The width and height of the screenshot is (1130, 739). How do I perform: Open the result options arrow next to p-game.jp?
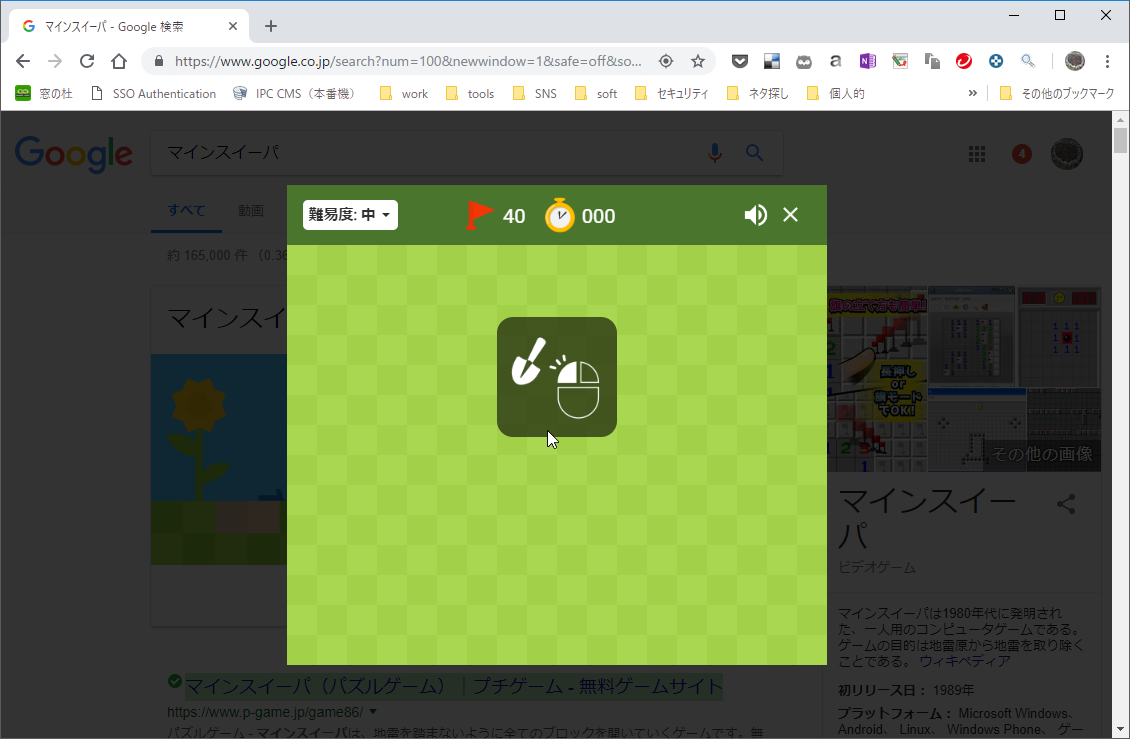click(x=372, y=711)
